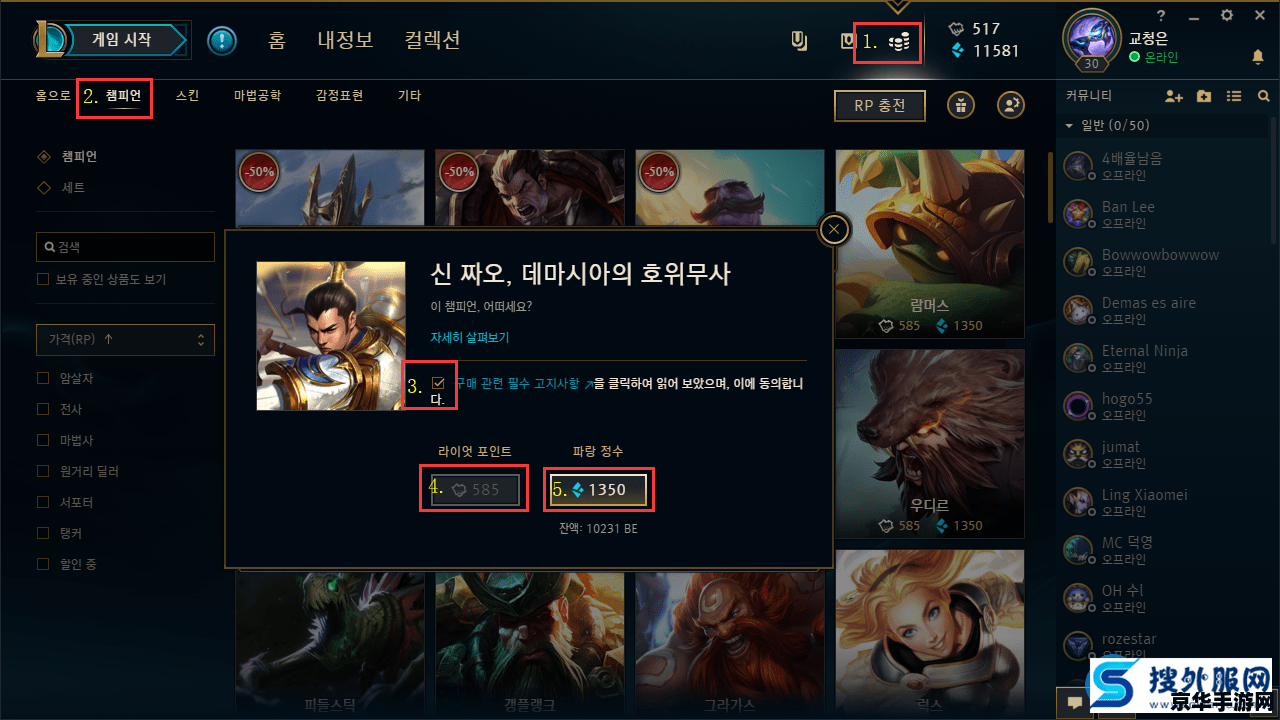Click the add friend icon in 커뮤니티
Screen dimensions: 1280x720
tap(1175, 96)
